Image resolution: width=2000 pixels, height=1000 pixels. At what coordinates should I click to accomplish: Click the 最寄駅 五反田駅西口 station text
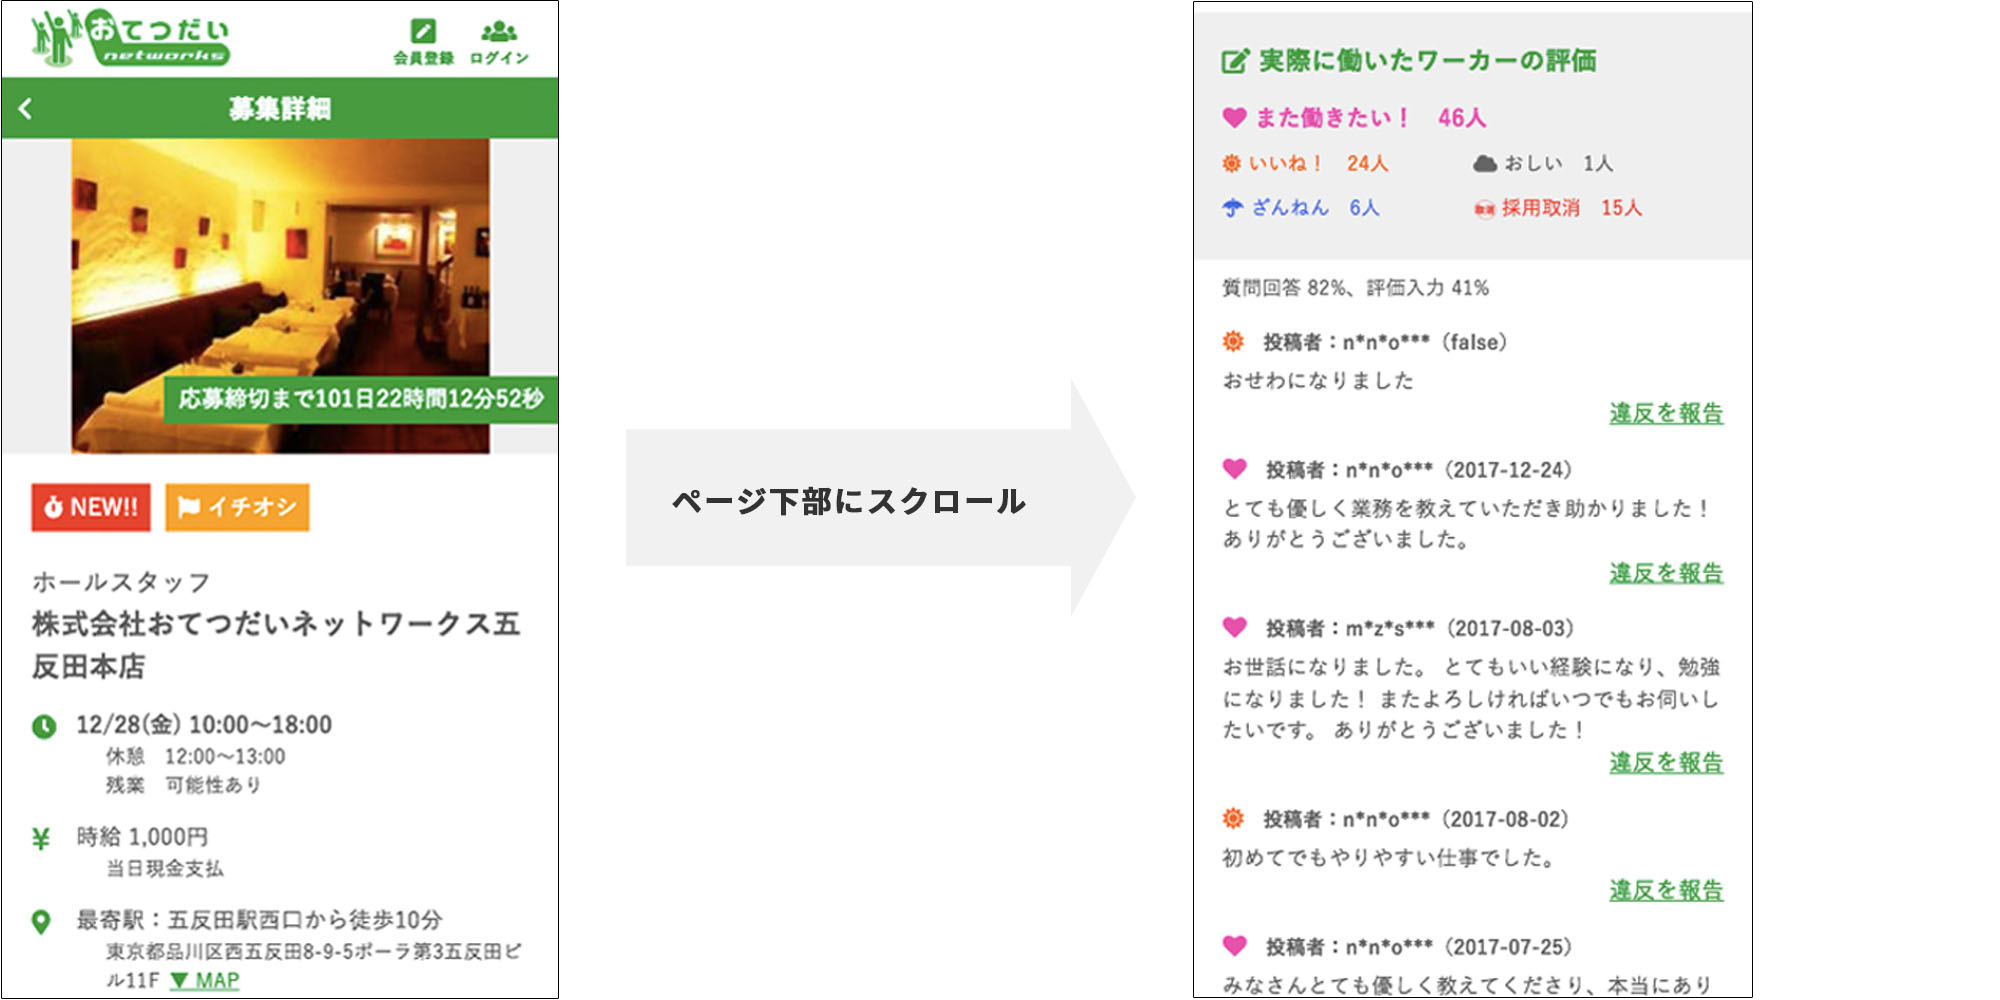pos(260,920)
